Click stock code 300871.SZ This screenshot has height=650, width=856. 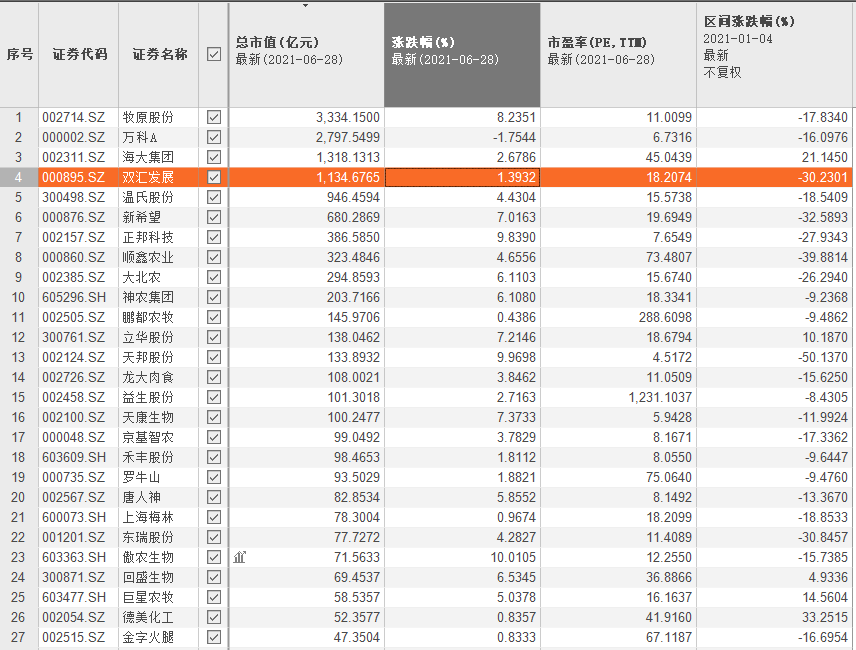coord(74,577)
